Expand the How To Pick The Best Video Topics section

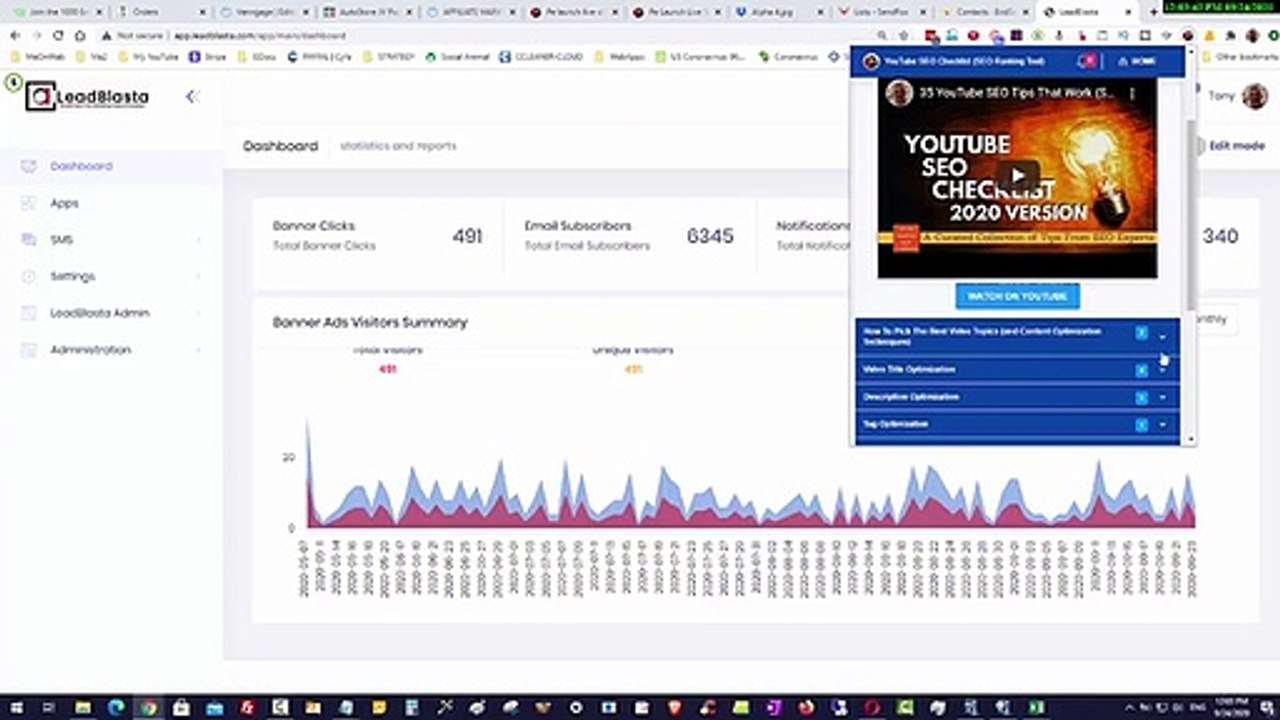[1162, 337]
